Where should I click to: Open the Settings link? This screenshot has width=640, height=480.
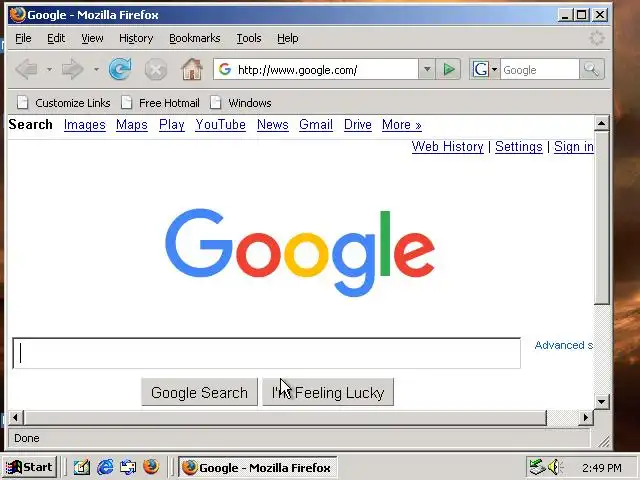tap(519, 147)
